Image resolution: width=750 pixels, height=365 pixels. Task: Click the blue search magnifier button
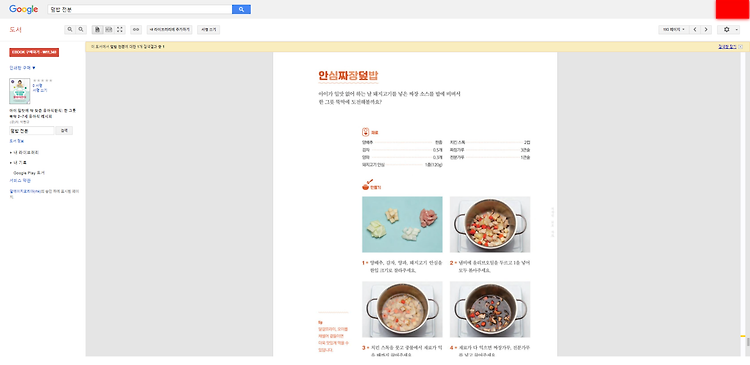click(241, 9)
